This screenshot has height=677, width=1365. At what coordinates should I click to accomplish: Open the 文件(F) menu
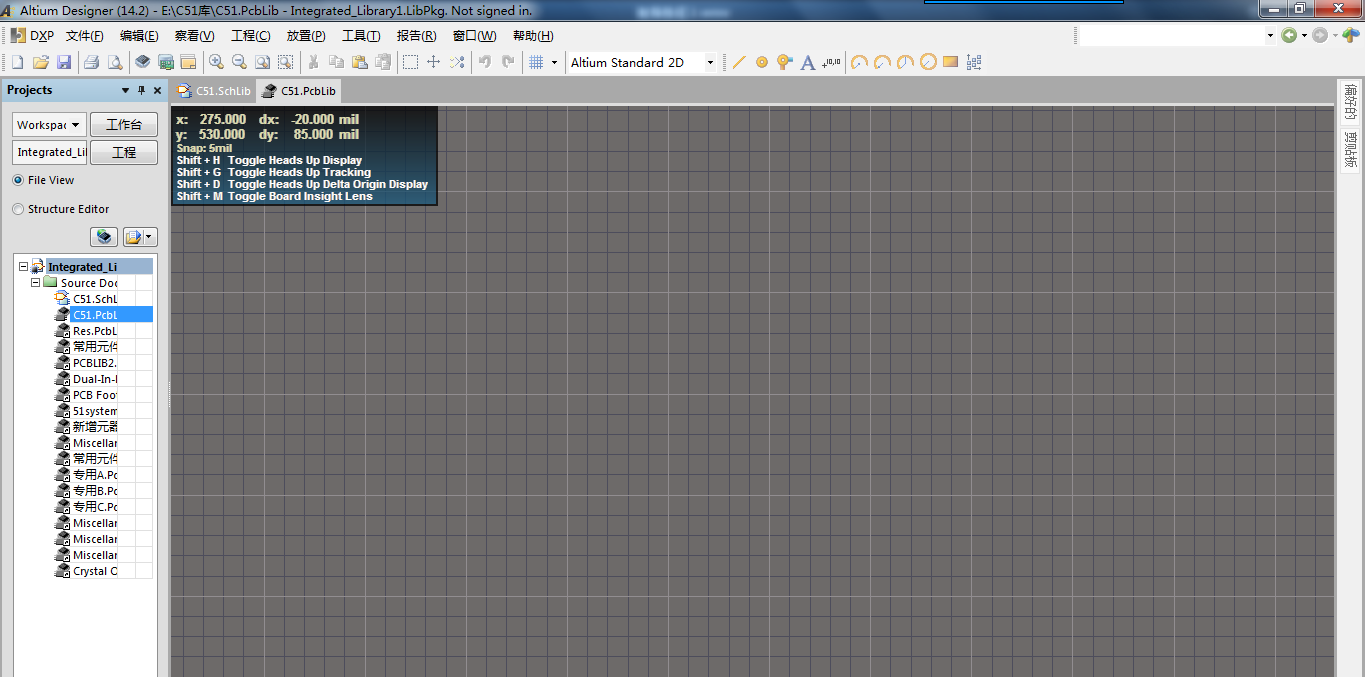[x=85, y=35]
